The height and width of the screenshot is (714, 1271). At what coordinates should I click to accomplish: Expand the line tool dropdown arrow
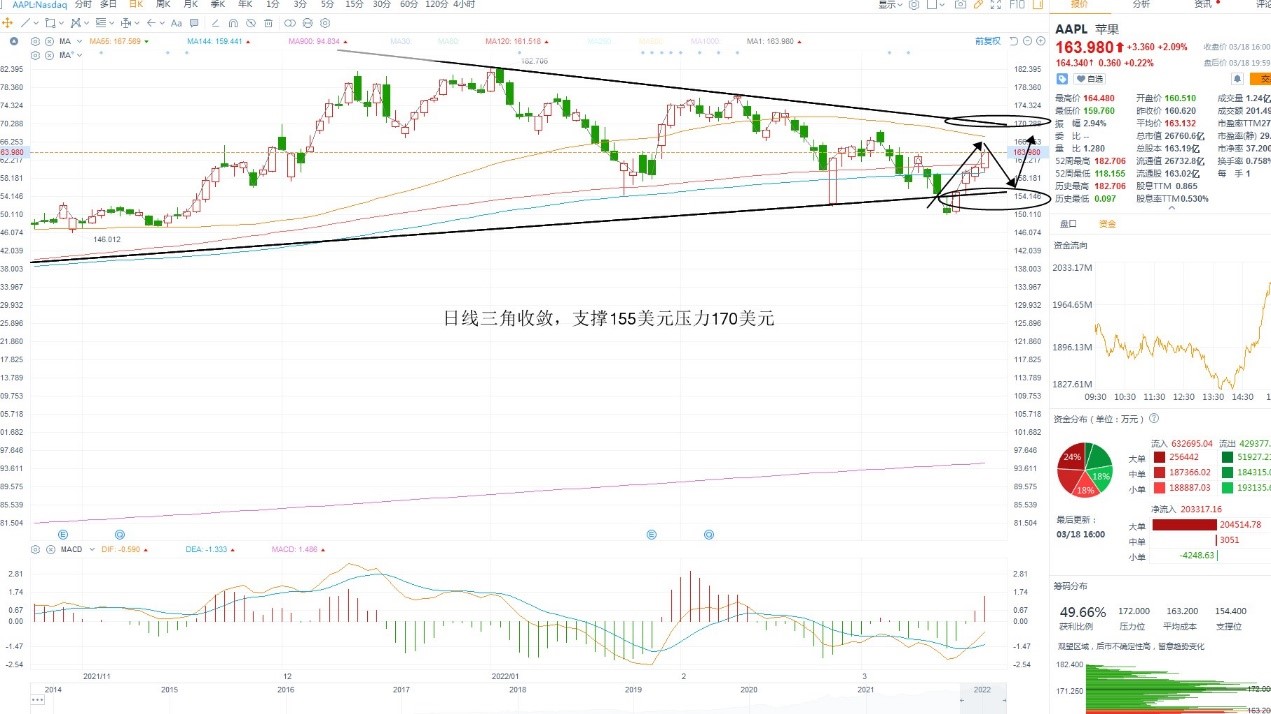(x=36, y=23)
